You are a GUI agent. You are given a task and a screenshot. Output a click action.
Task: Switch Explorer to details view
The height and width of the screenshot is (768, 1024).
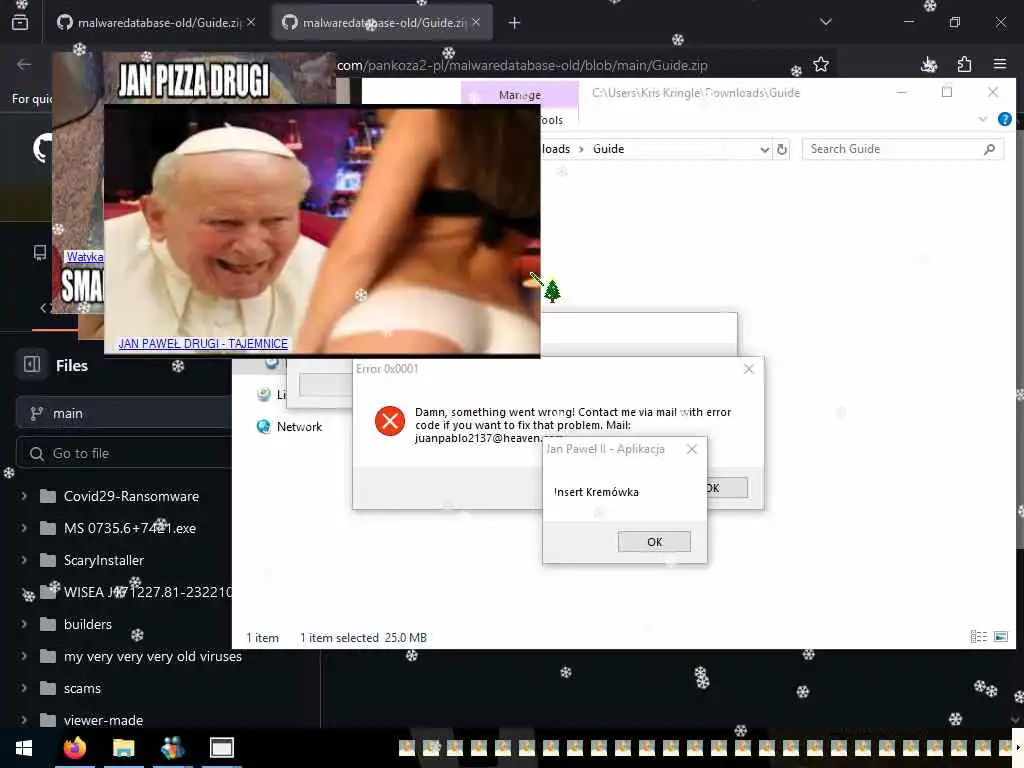[x=978, y=637]
